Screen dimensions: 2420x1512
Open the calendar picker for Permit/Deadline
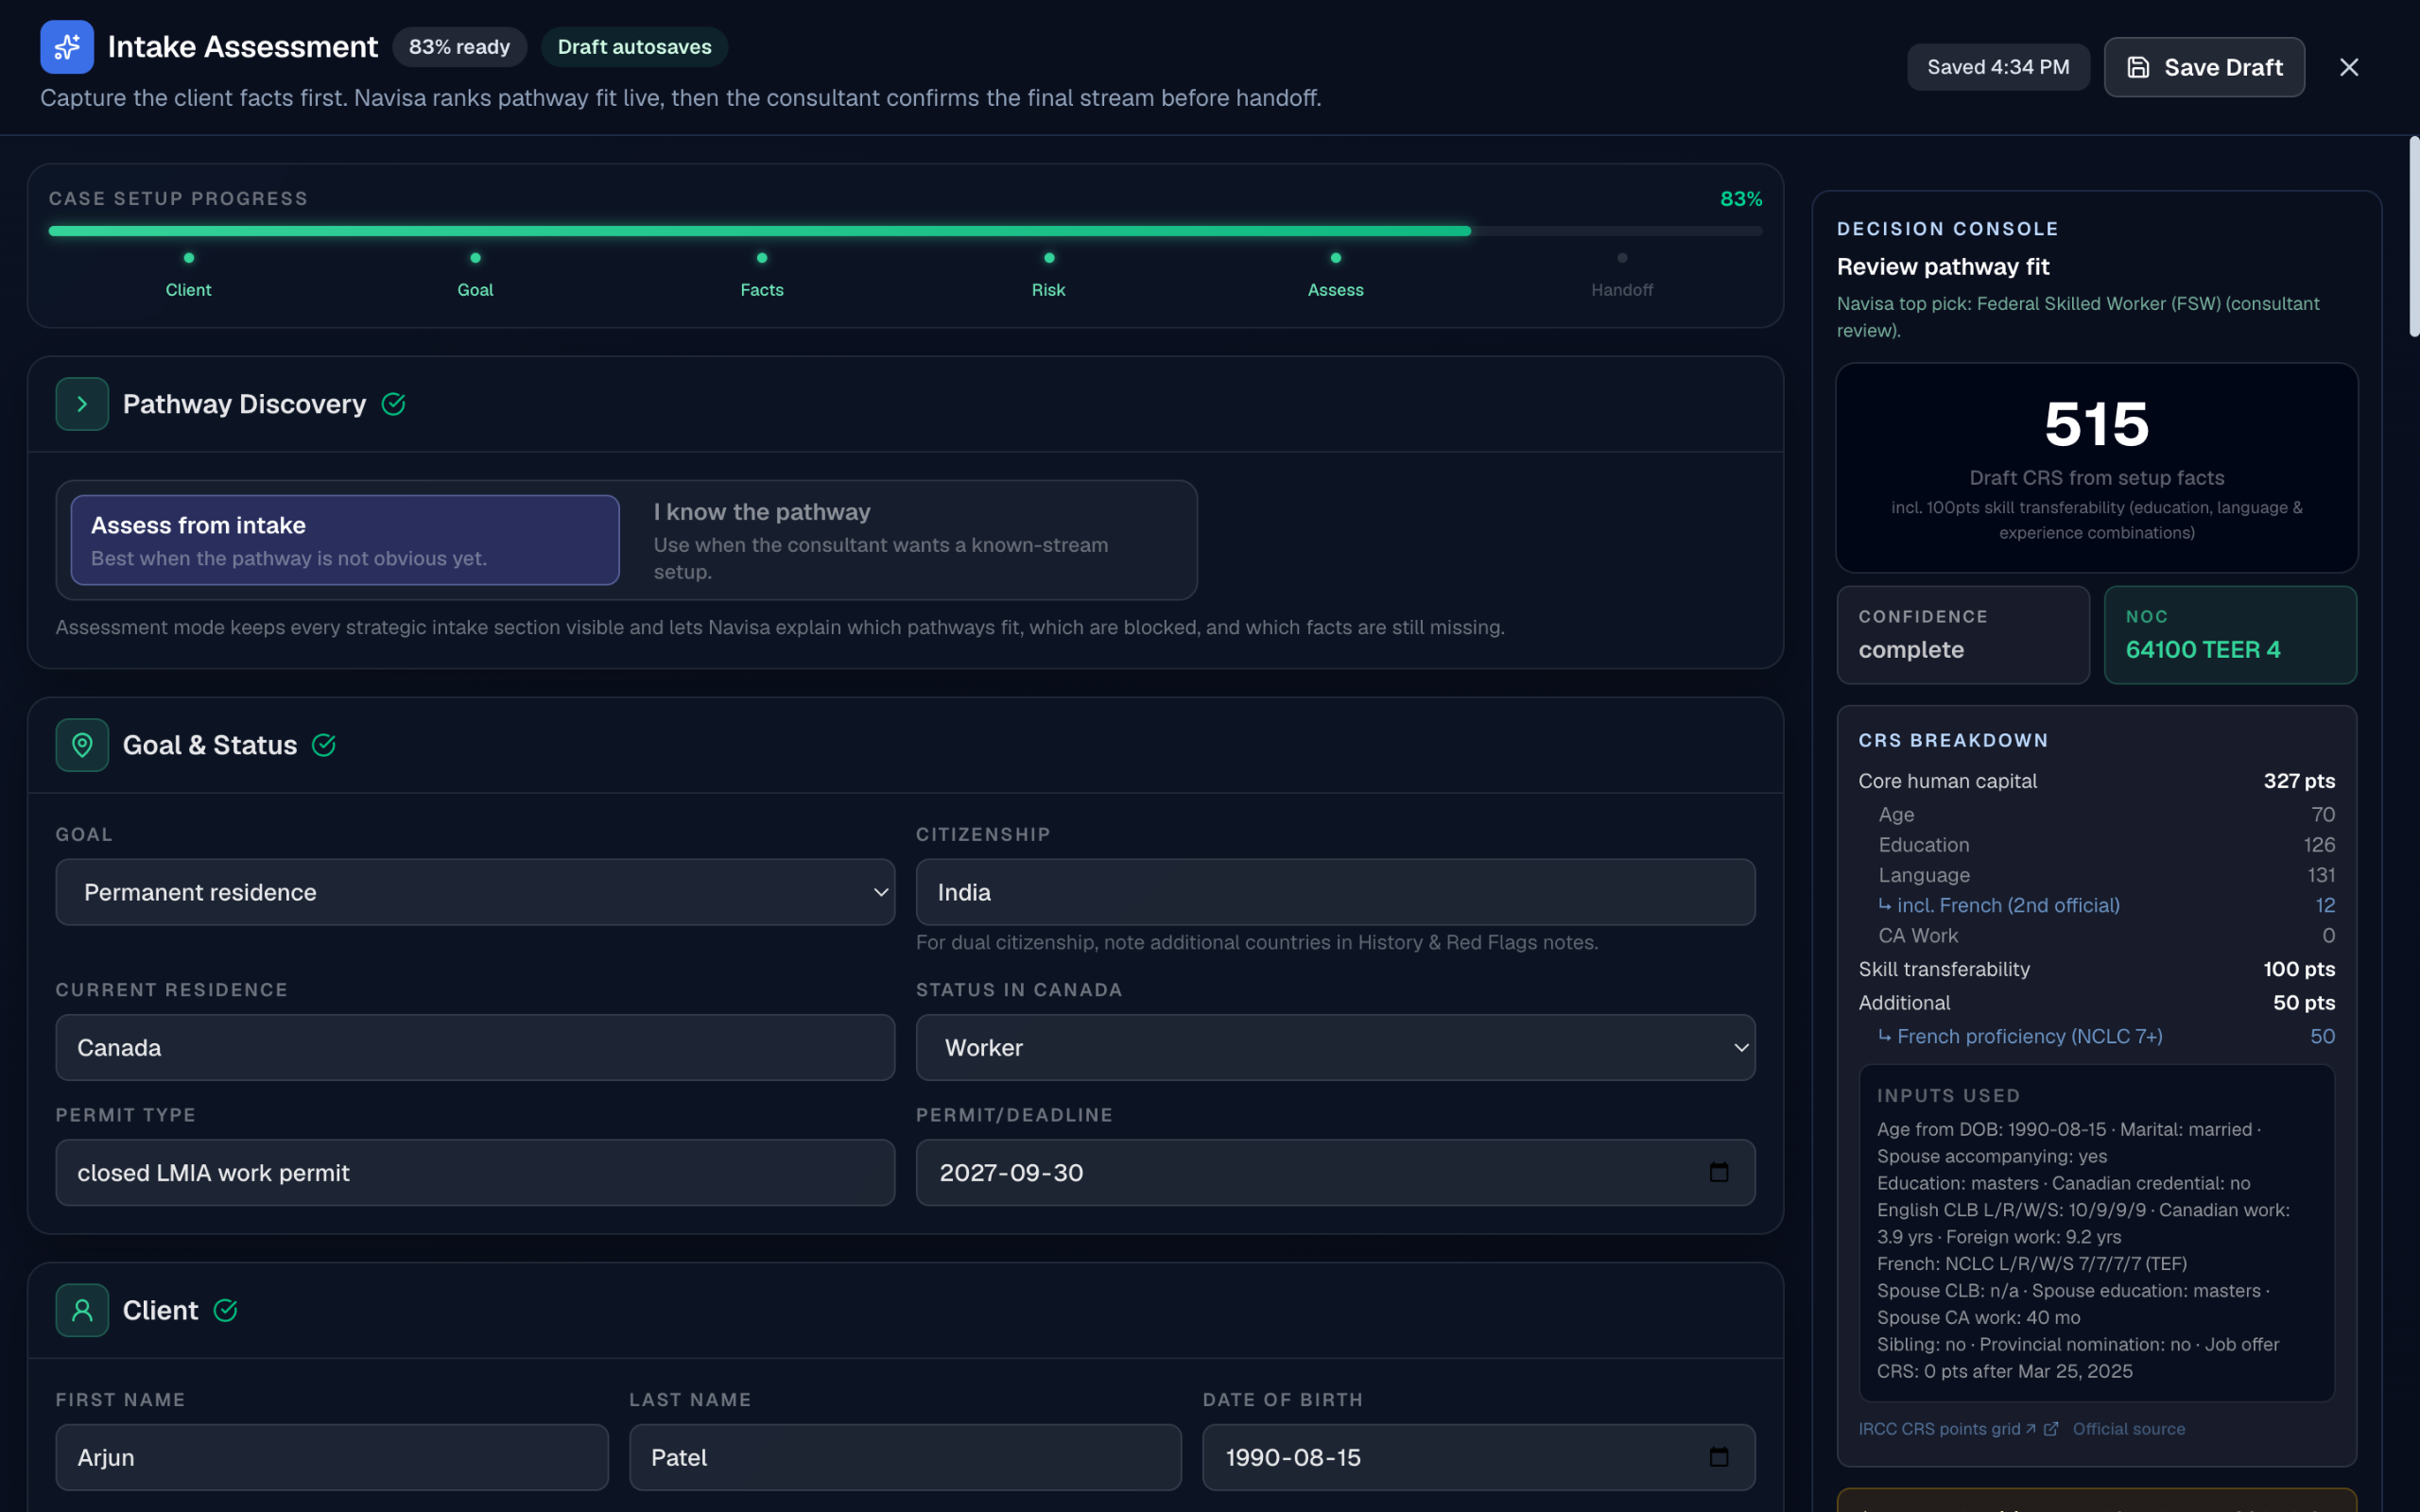pos(1719,1172)
